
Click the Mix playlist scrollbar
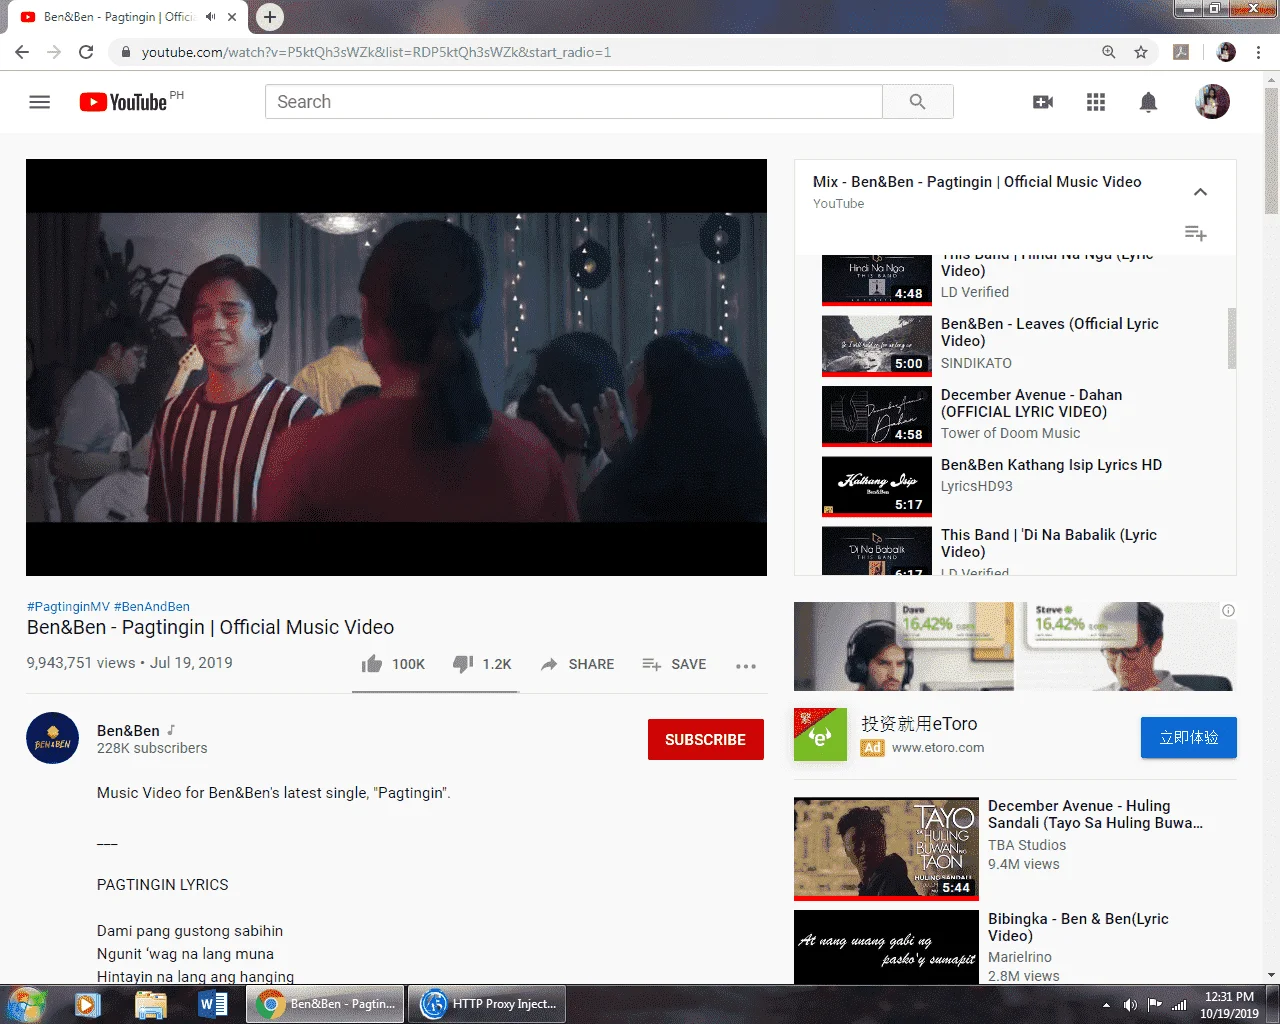pyautogui.click(x=1232, y=338)
